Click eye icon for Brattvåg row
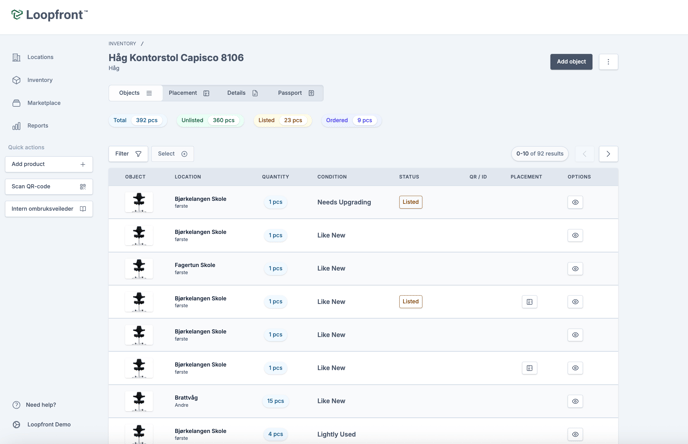Viewport: 688px width, 444px height. 575,401
